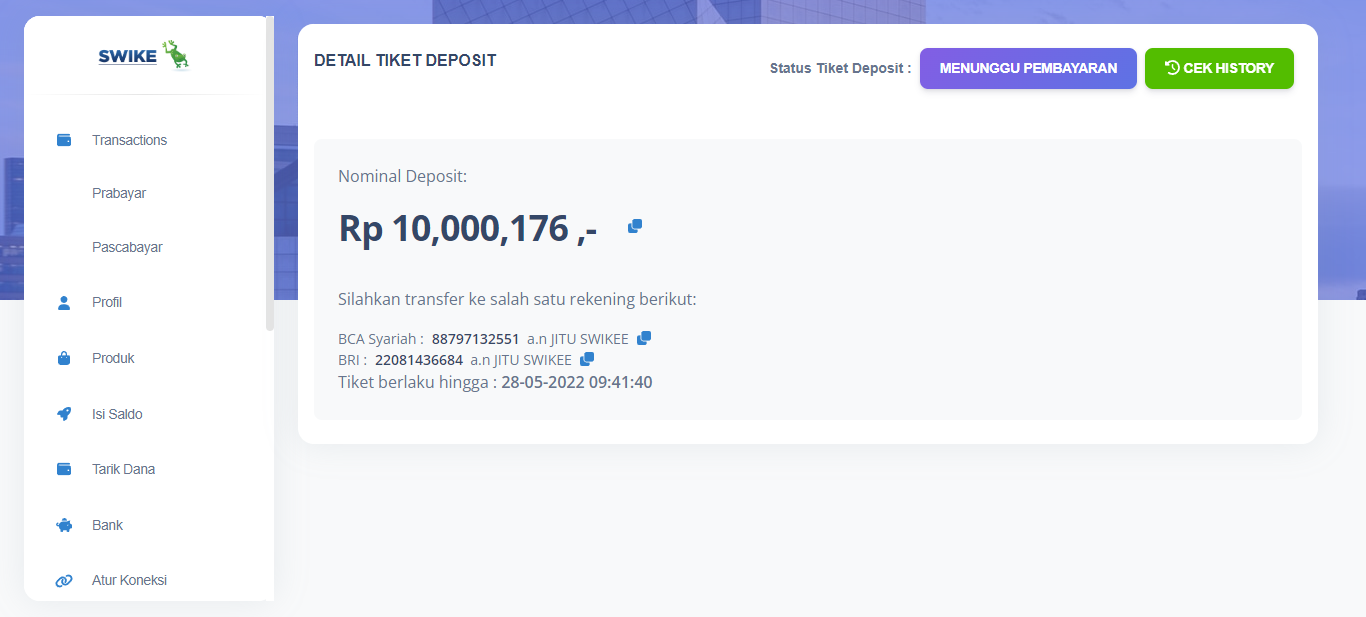Click the wallet icon beside Tarik Dana
1366x617 pixels.
64,469
